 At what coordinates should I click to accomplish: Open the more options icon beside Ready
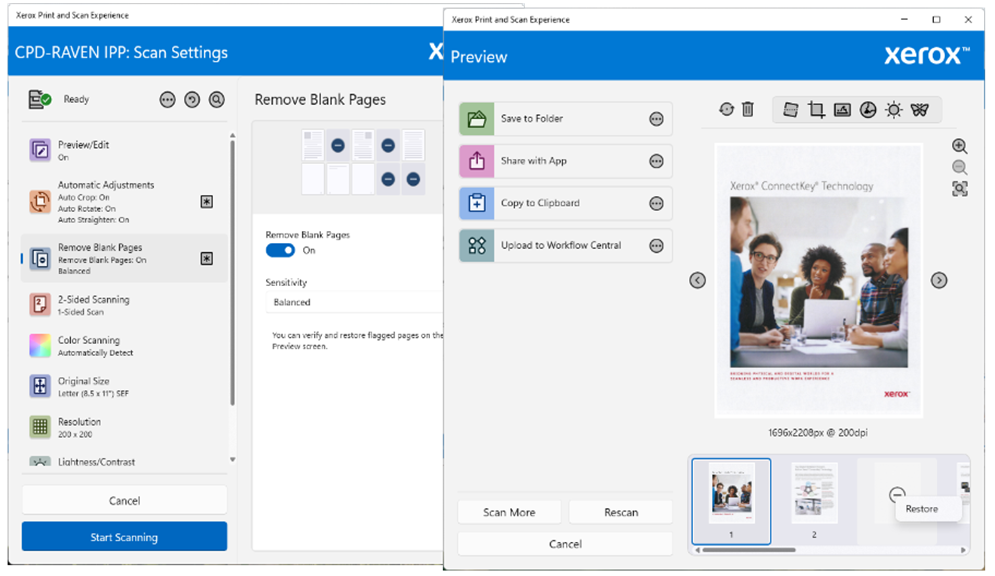[168, 100]
